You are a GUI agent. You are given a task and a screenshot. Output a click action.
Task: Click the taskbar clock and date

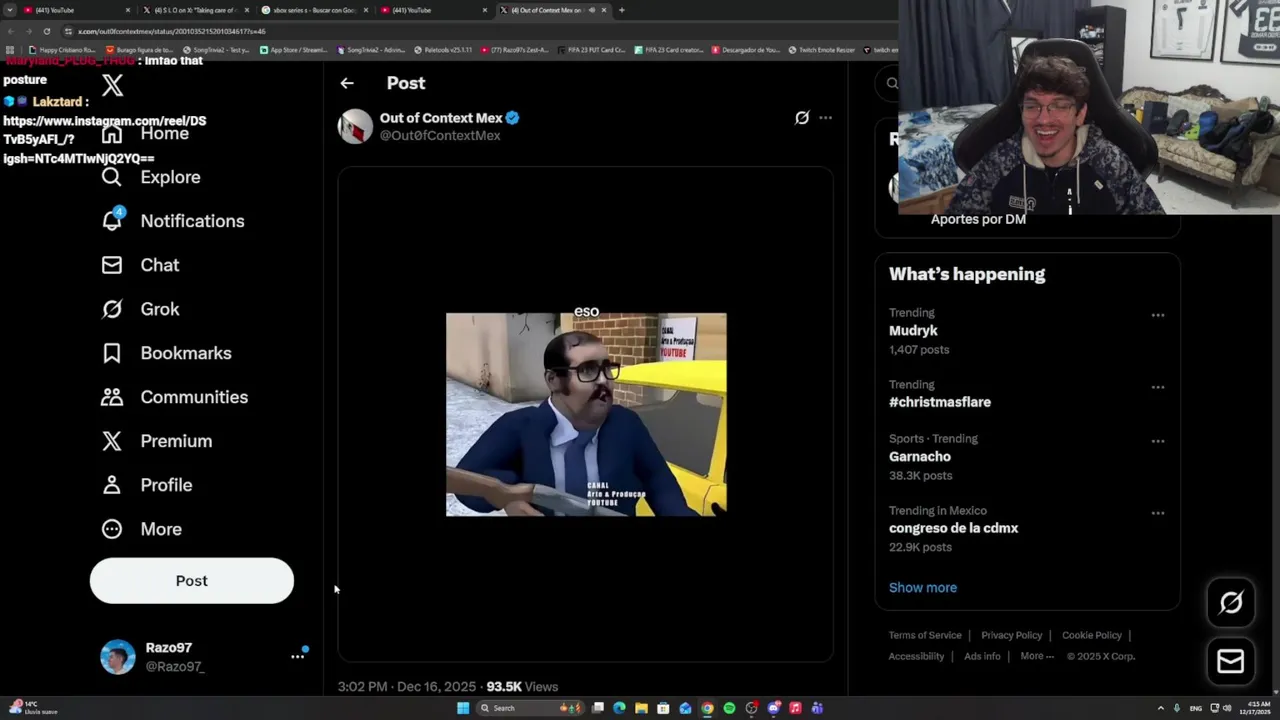click(x=1256, y=708)
